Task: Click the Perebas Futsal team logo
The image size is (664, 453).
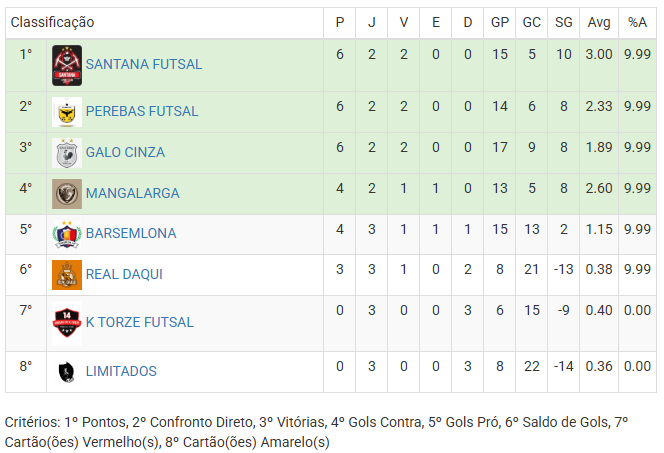Action: pos(67,112)
